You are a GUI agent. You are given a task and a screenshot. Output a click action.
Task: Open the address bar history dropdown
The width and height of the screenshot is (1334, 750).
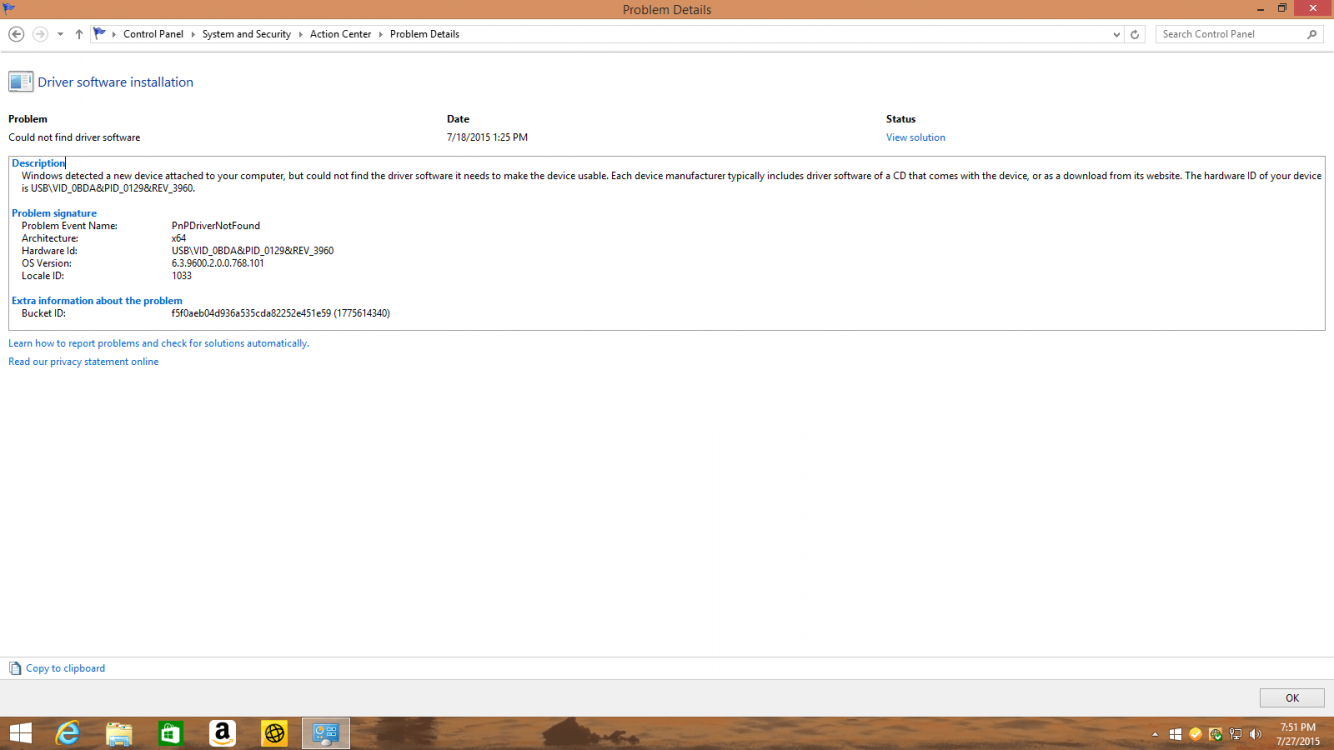pos(1116,33)
